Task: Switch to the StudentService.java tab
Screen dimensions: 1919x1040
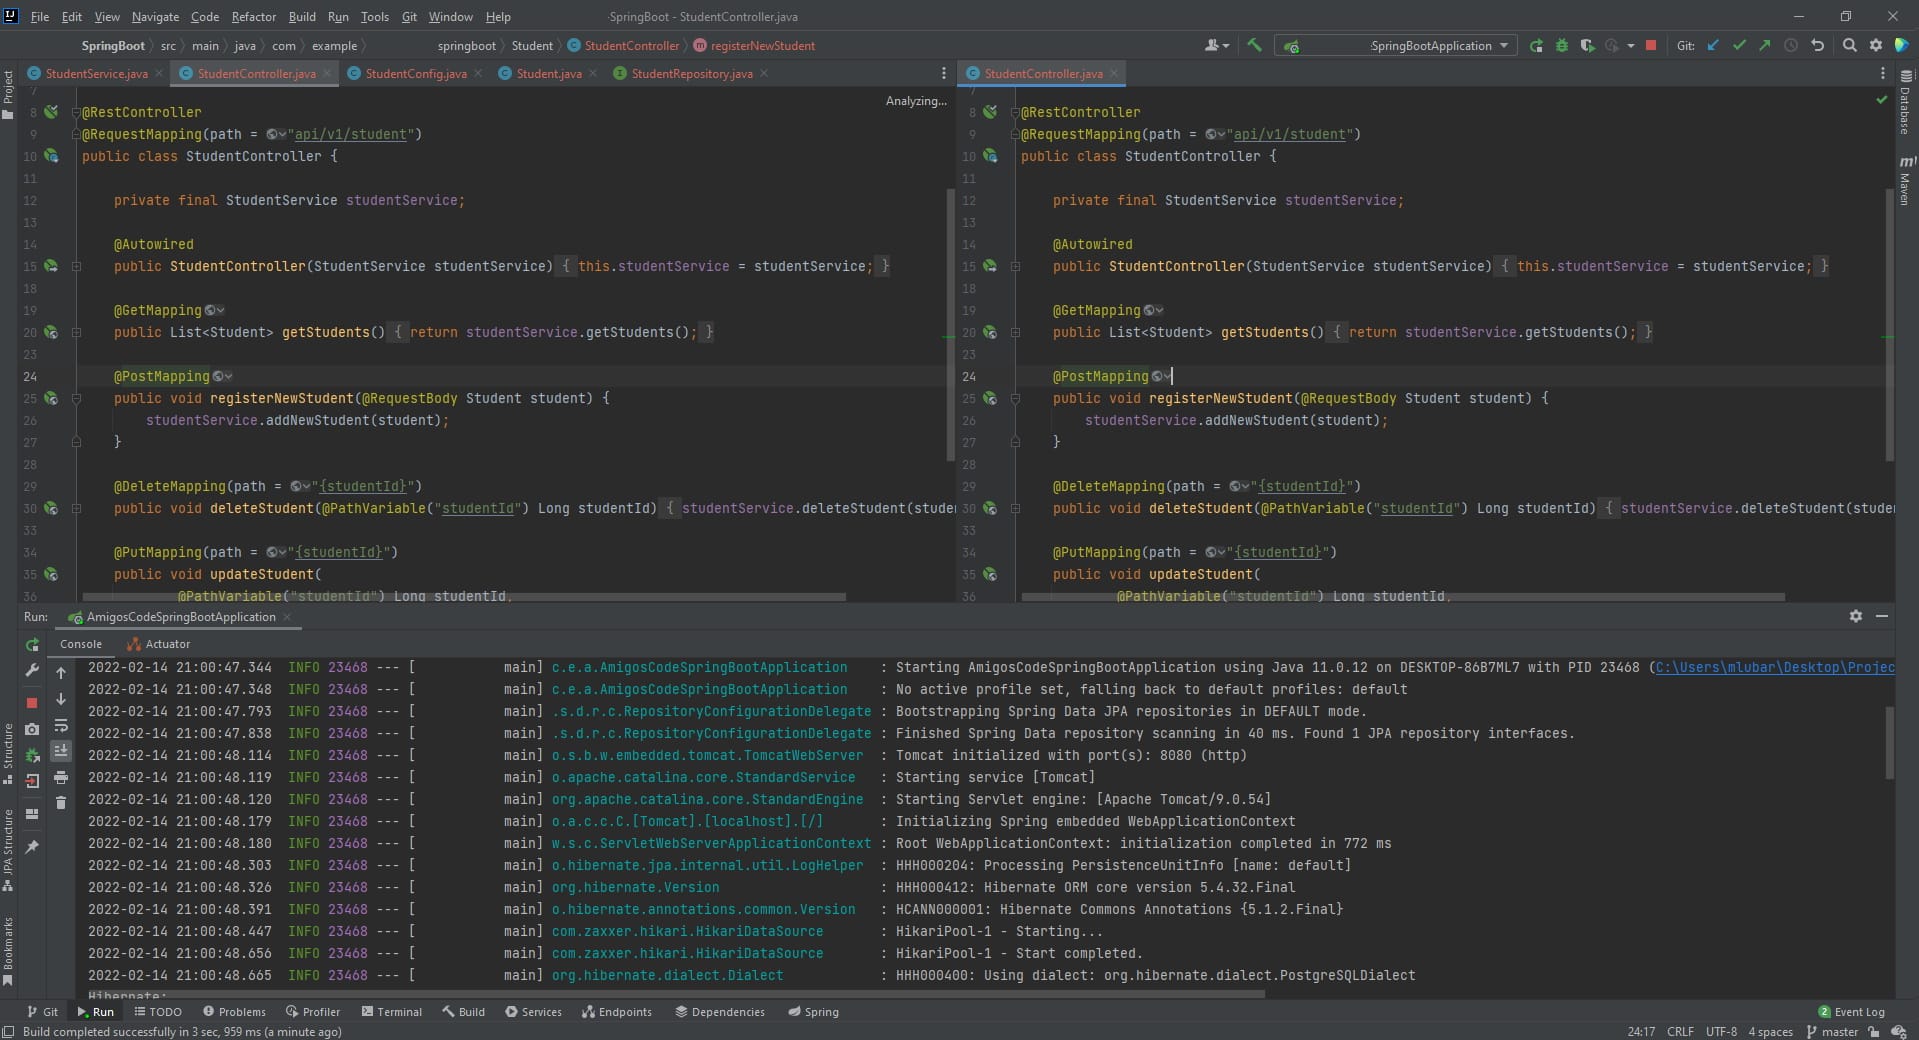Action: pos(96,73)
